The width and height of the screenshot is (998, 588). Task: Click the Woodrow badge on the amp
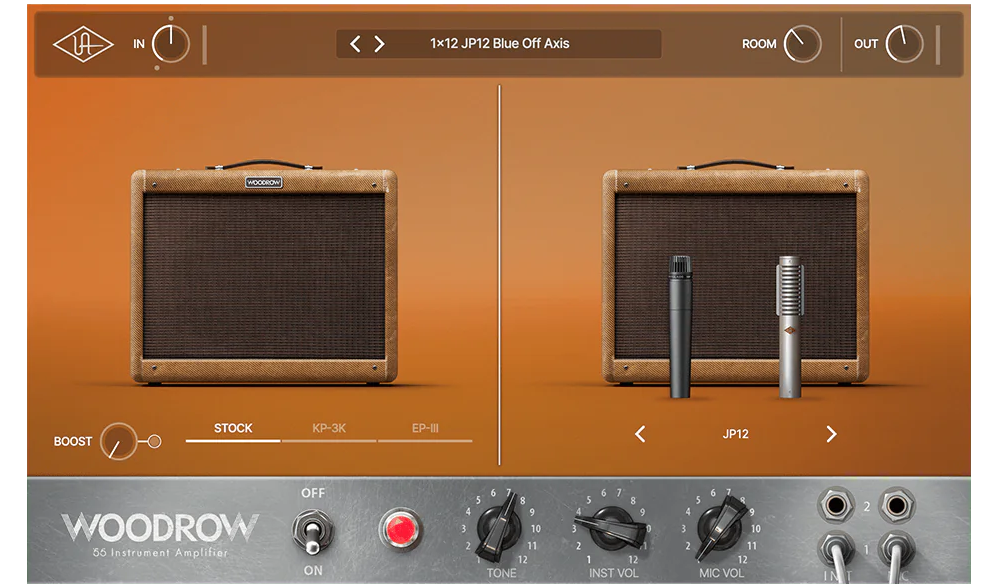point(264,183)
